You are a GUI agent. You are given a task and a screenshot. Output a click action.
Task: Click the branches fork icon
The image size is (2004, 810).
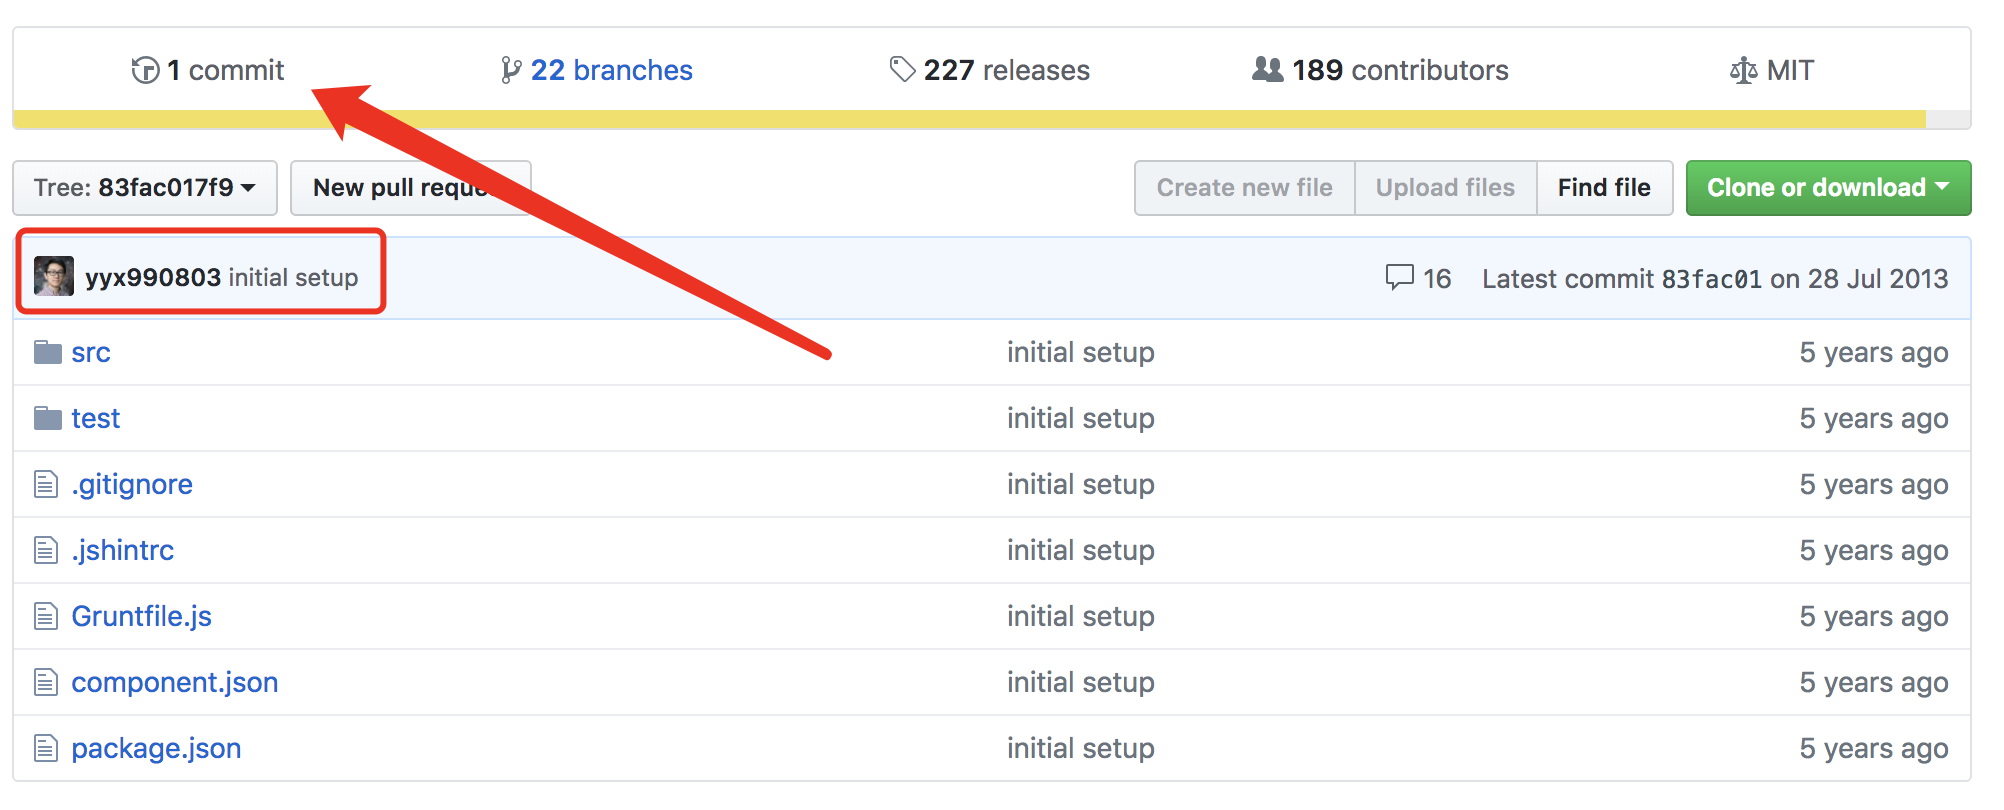pos(510,70)
